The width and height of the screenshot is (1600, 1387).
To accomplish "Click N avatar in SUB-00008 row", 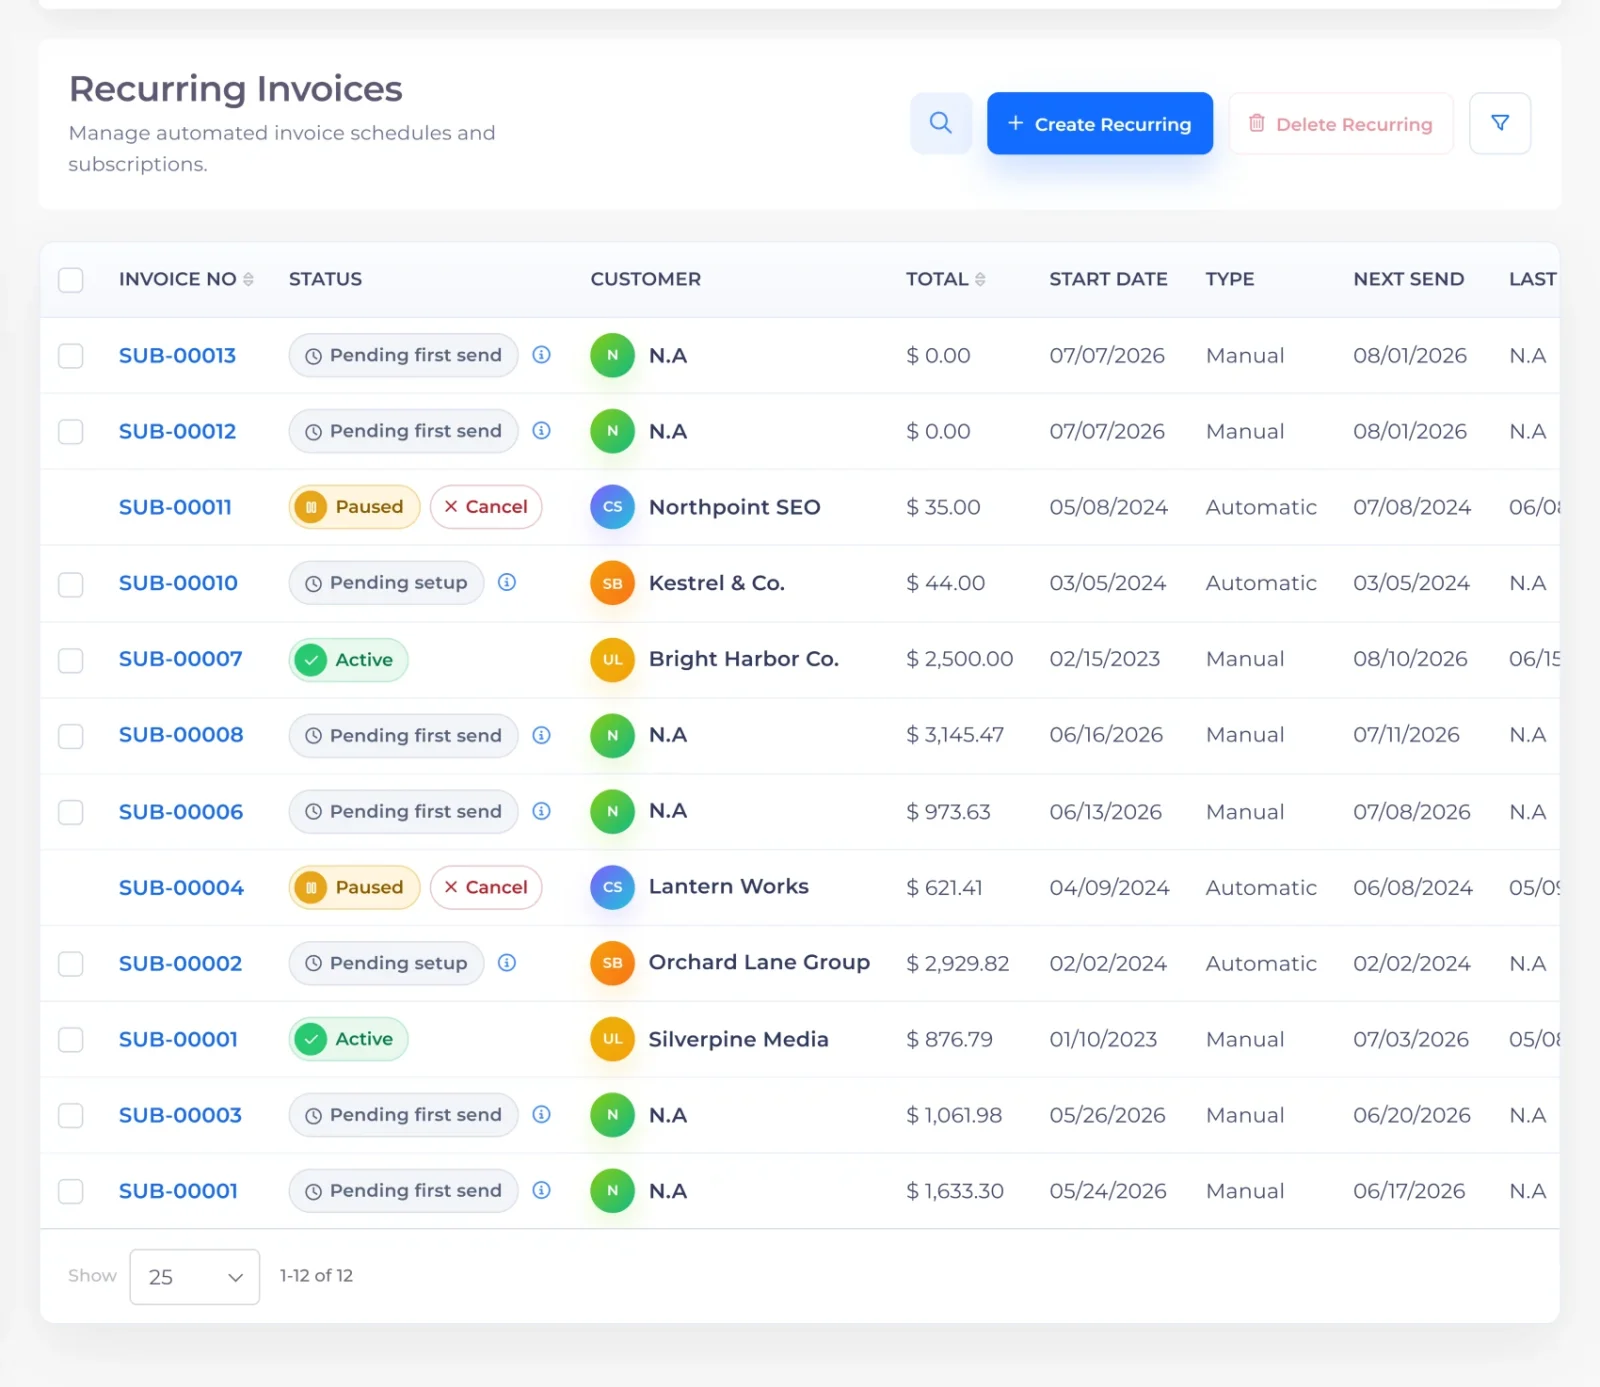I will (x=612, y=735).
